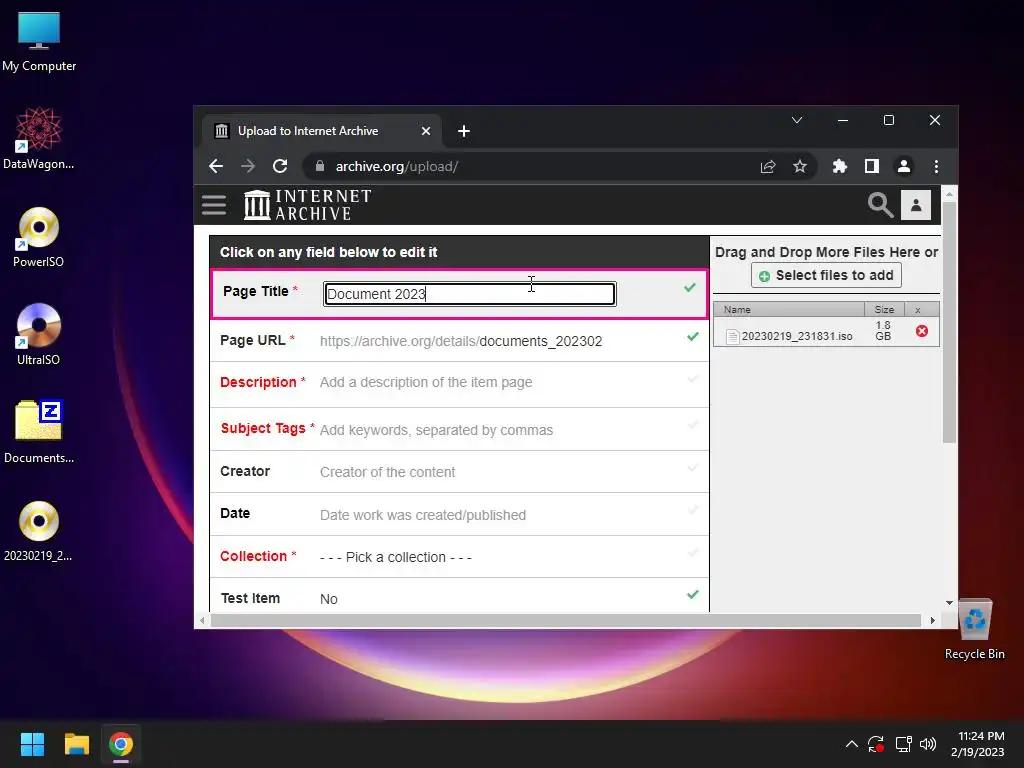The width and height of the screenshot is (1024, 768).
Task: Remove the 20230219_231831.iso file
Action: (x=921, y=331)
